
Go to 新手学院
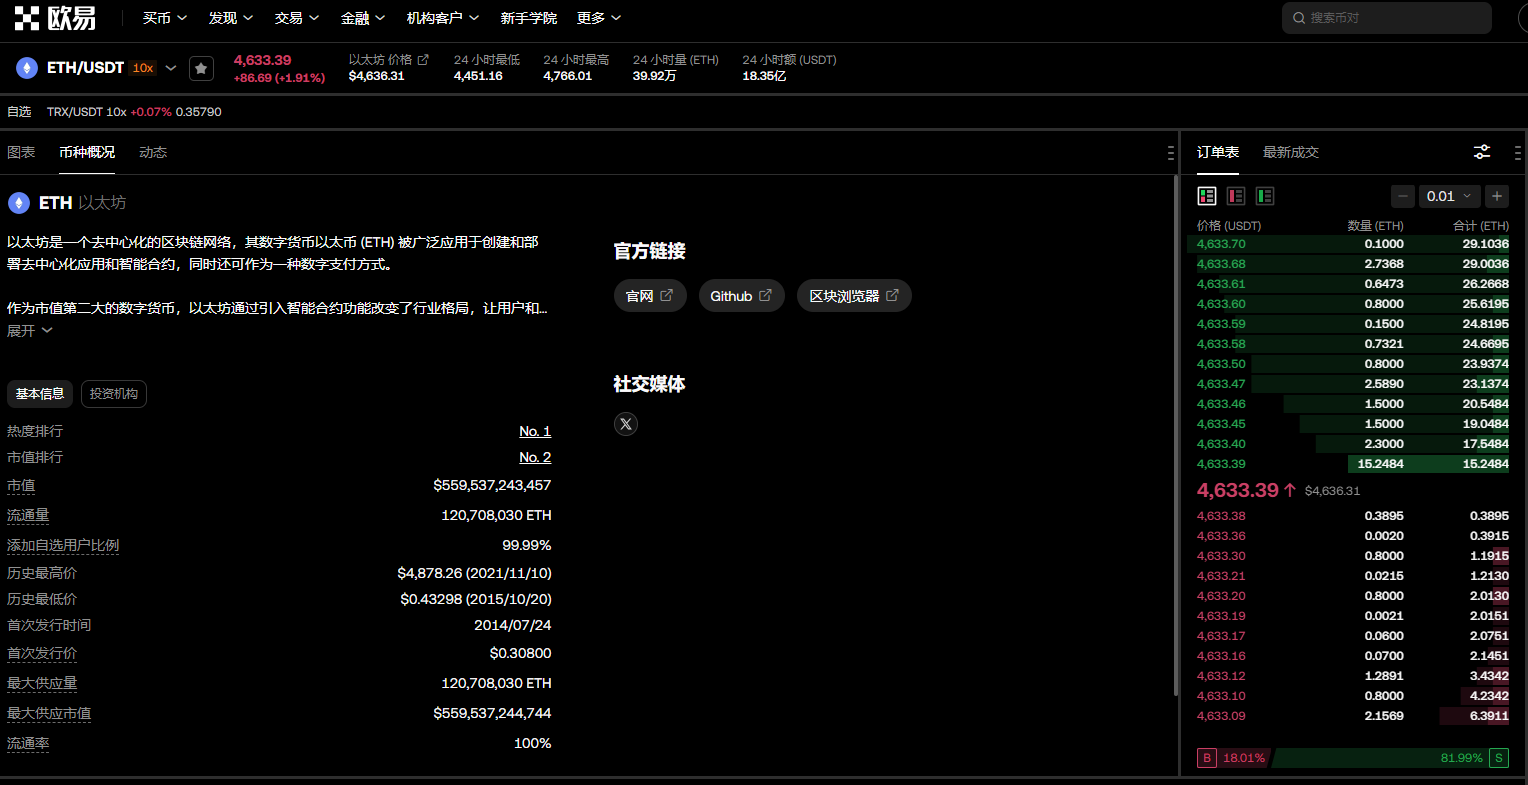tap(529, 18)
